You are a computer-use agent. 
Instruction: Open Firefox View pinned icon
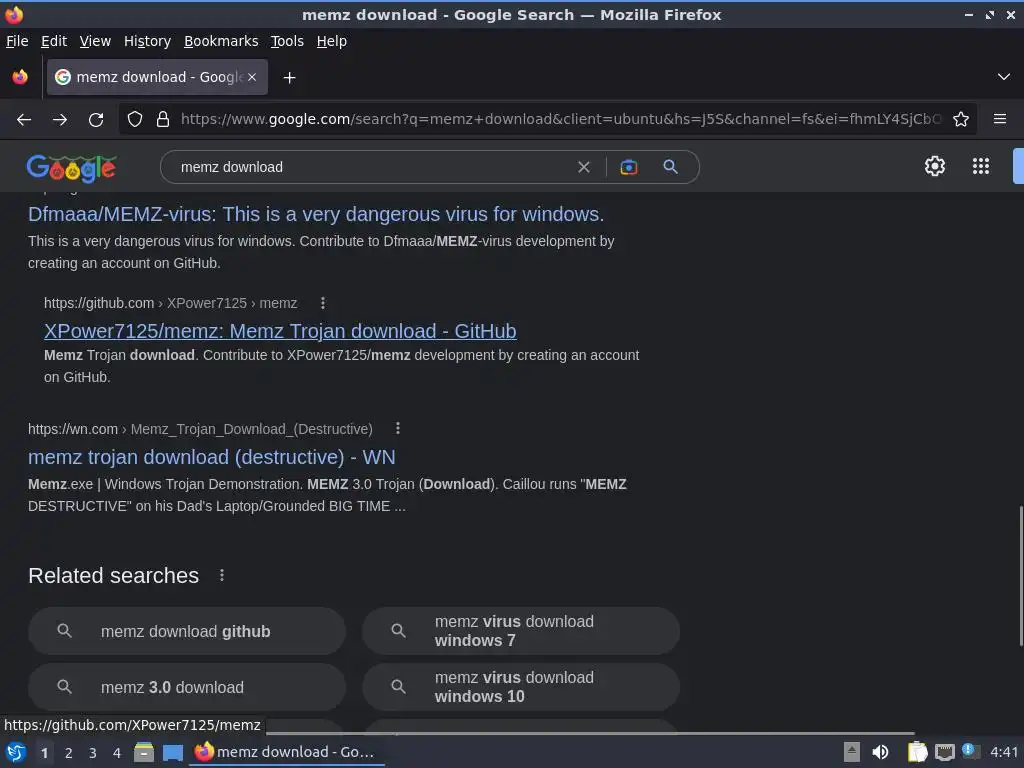pyautogui.click(x=20, y=77)
